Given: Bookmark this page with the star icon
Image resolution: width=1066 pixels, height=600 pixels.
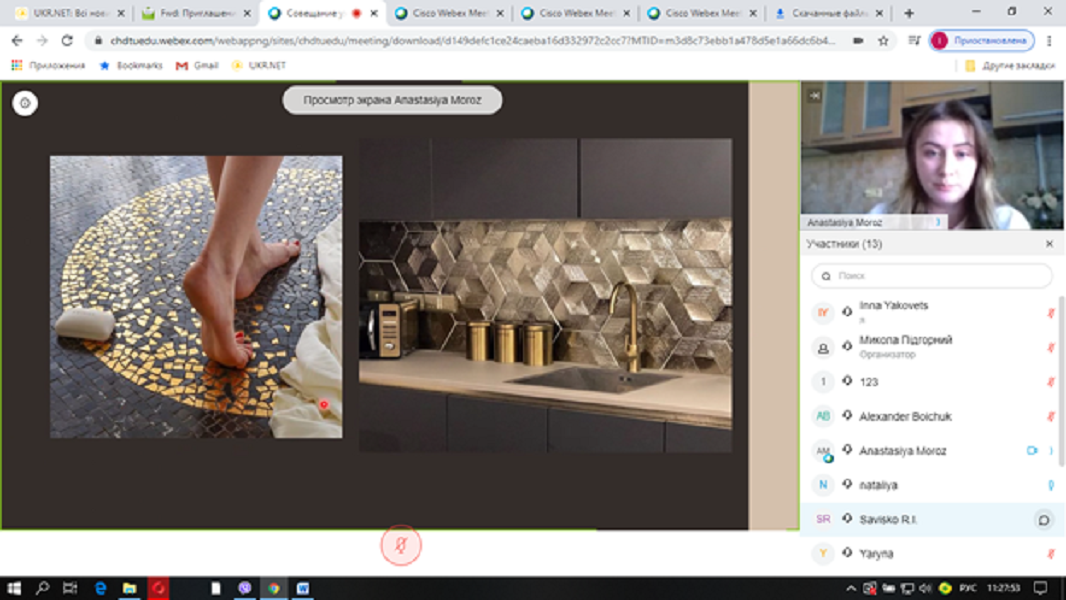Looking at the screenshot, I should coord(883,41).
